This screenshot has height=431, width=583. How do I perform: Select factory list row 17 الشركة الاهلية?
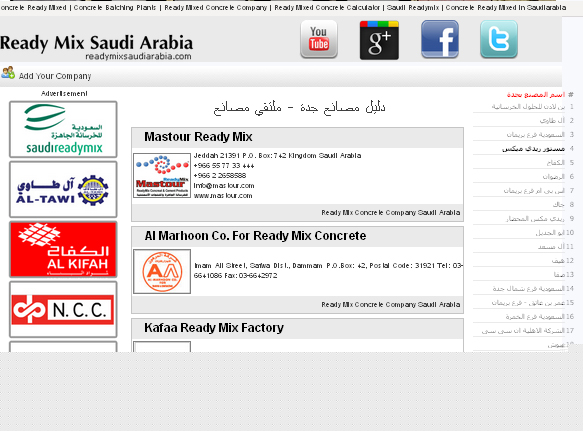[x=524, y=330]
